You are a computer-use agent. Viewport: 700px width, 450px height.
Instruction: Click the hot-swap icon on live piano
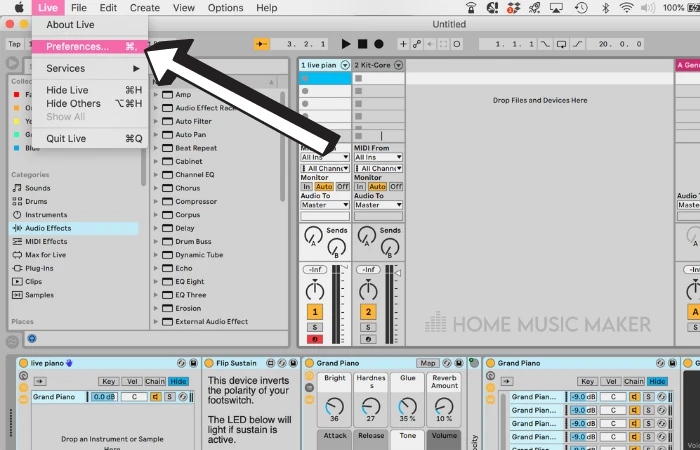(181, 363)
